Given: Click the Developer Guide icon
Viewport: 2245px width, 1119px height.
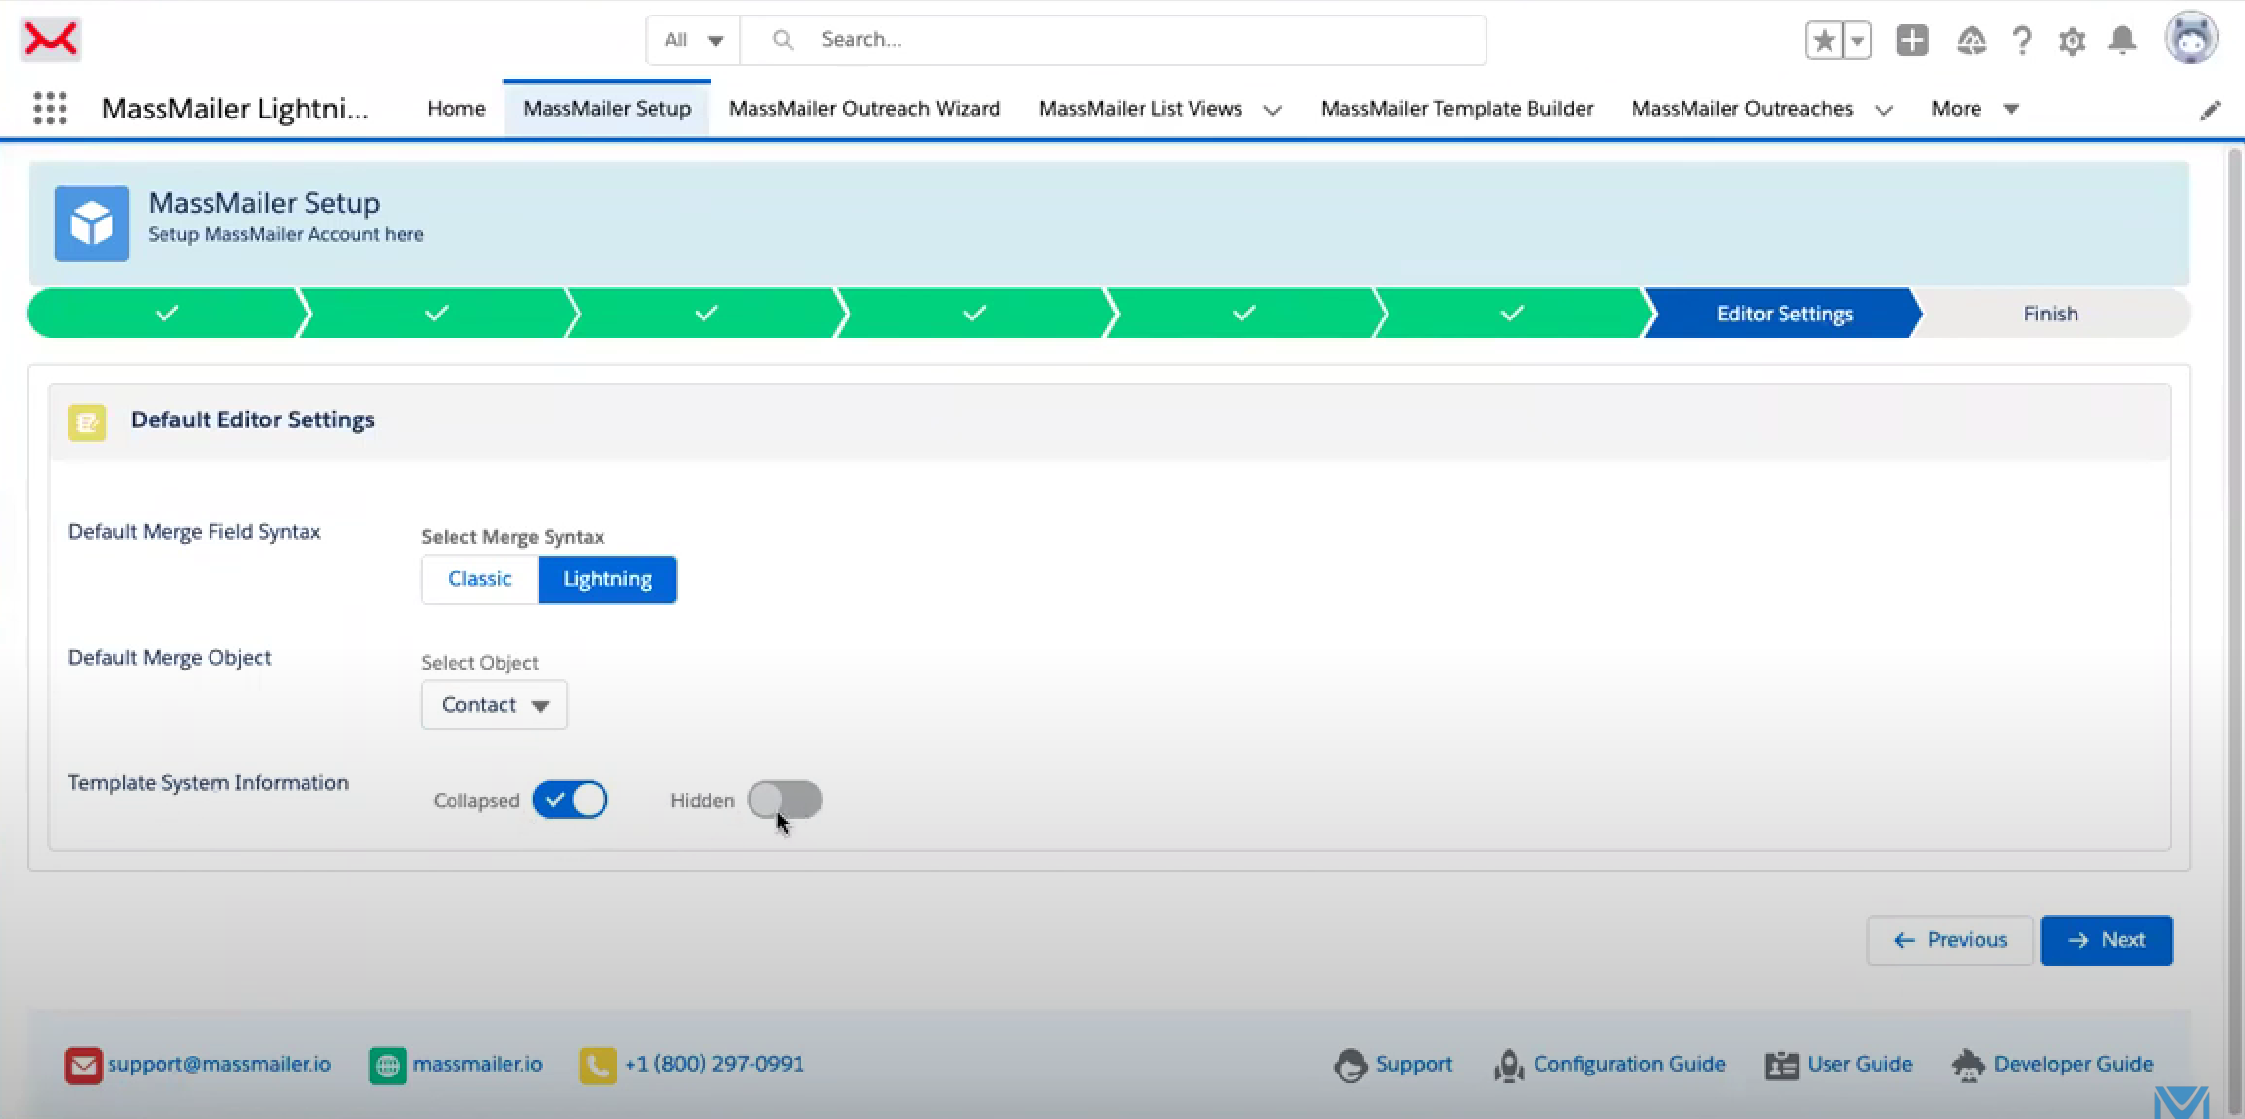Looking at the screenshot, I should (1968, 1065).
